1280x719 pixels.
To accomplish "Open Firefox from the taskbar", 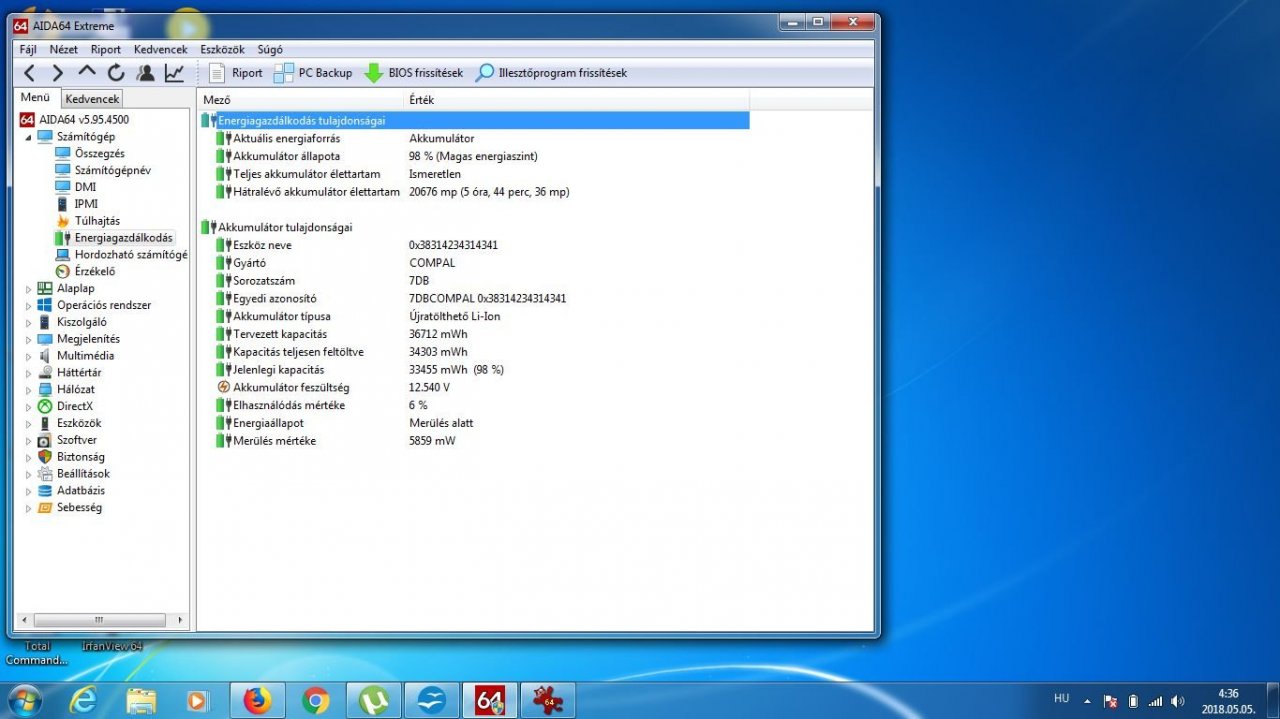I will click(x=257, y=700).
